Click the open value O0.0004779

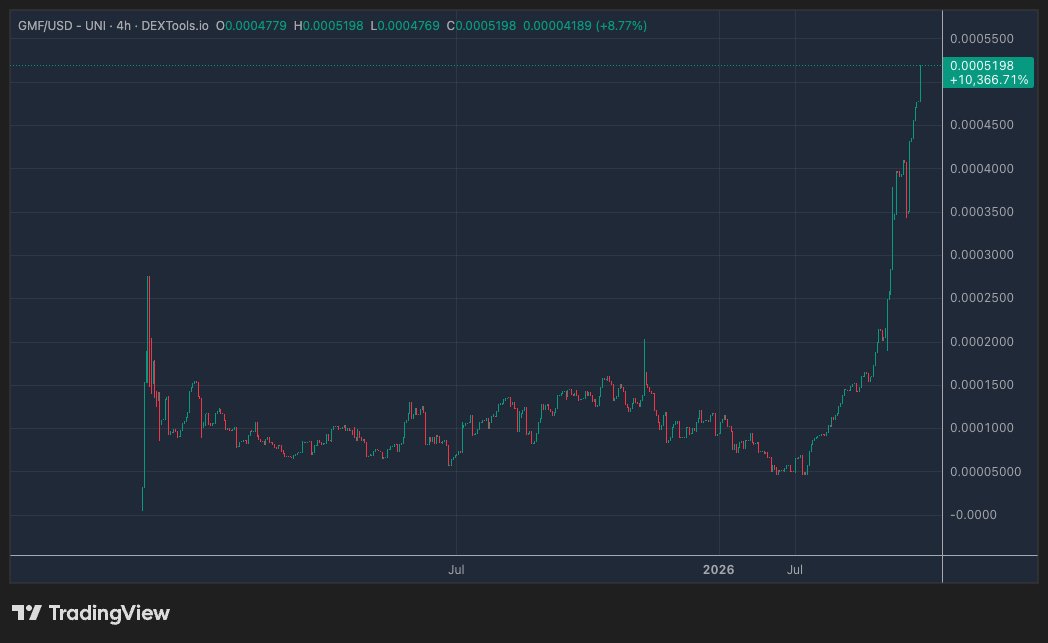pyautogui.click(x=251, y=26)
